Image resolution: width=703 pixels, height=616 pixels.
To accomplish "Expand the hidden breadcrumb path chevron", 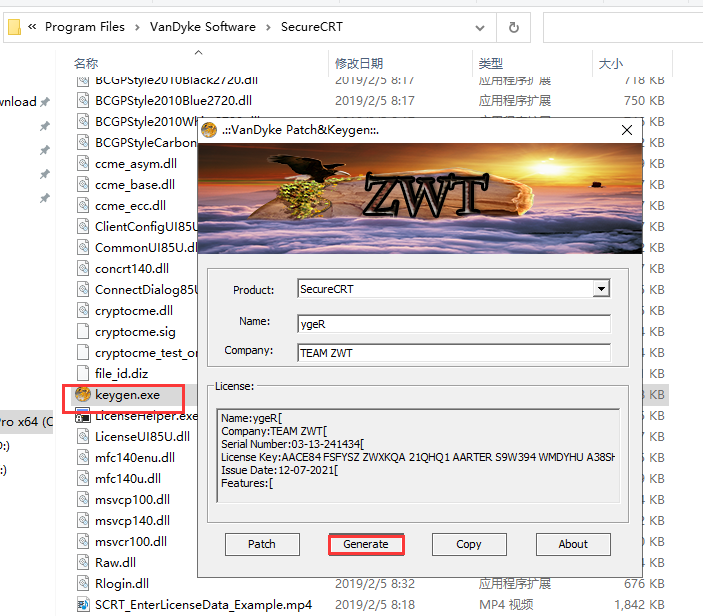I will 33,28.
